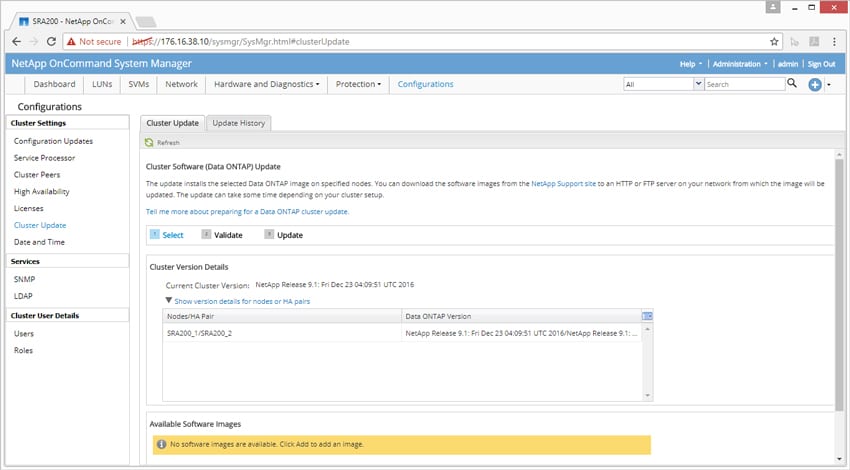Open Users under Cluster User Details
The height and width of the screenshot is (470, 850).
coord(24,333)
